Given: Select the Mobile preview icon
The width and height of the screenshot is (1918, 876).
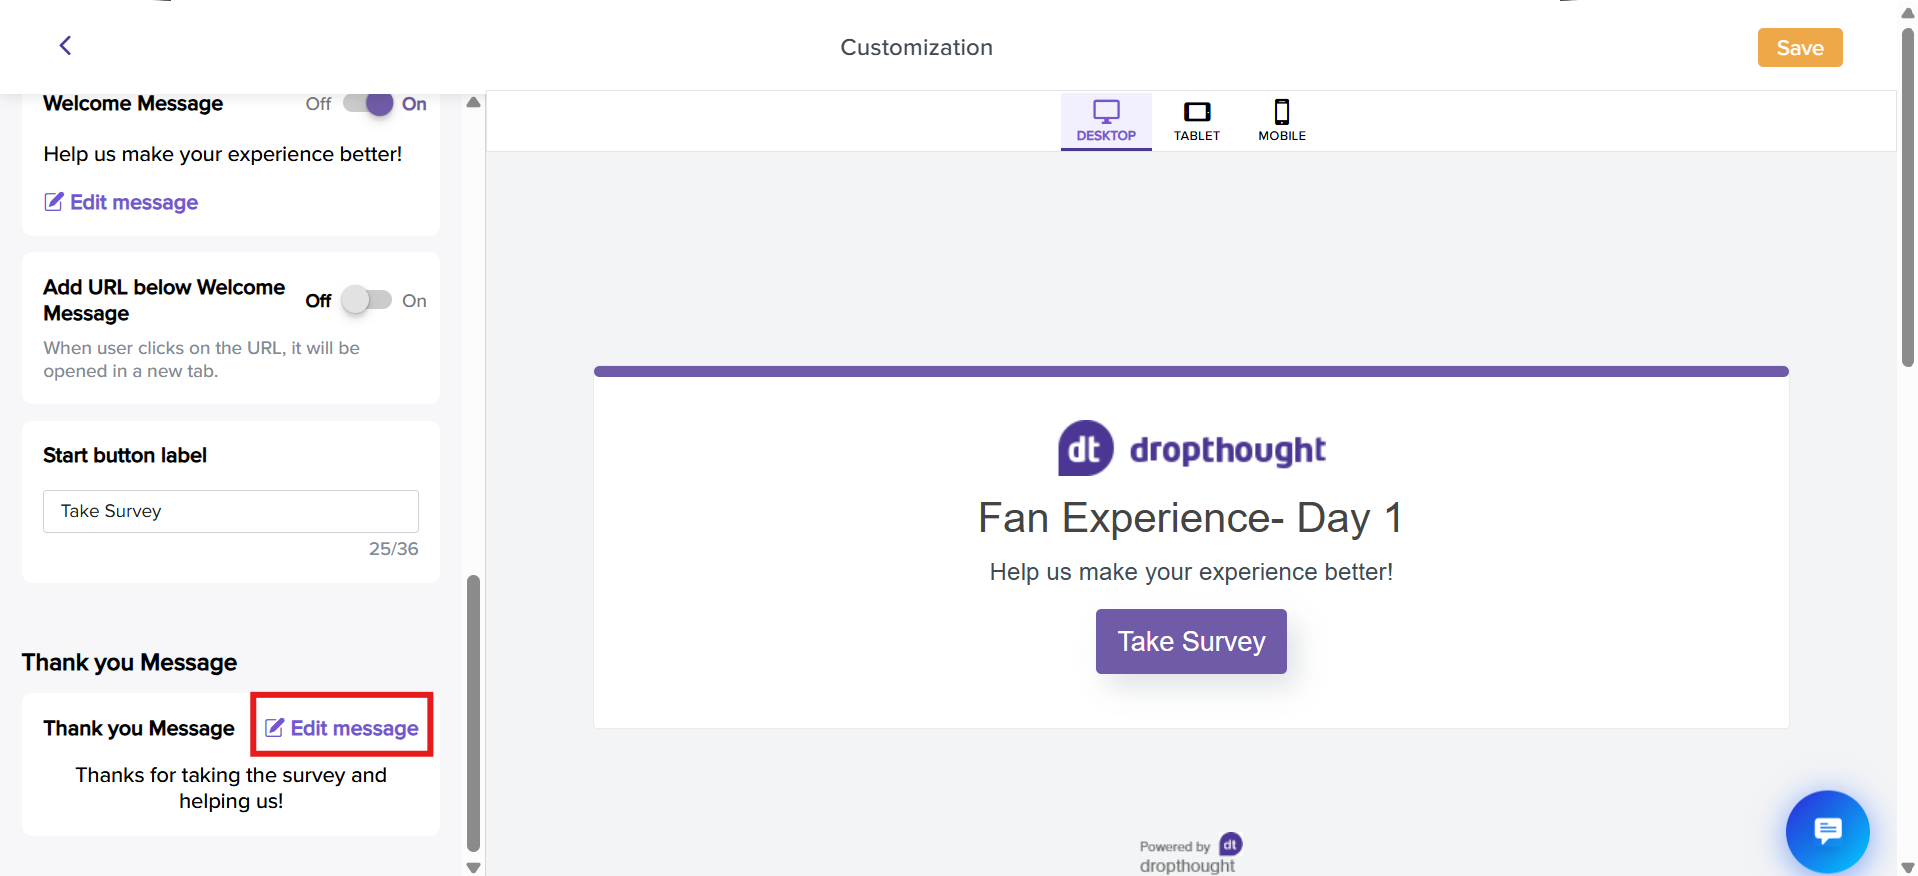Looking at the screenshot, I should pyautogui.click(x=1282, y=111).
